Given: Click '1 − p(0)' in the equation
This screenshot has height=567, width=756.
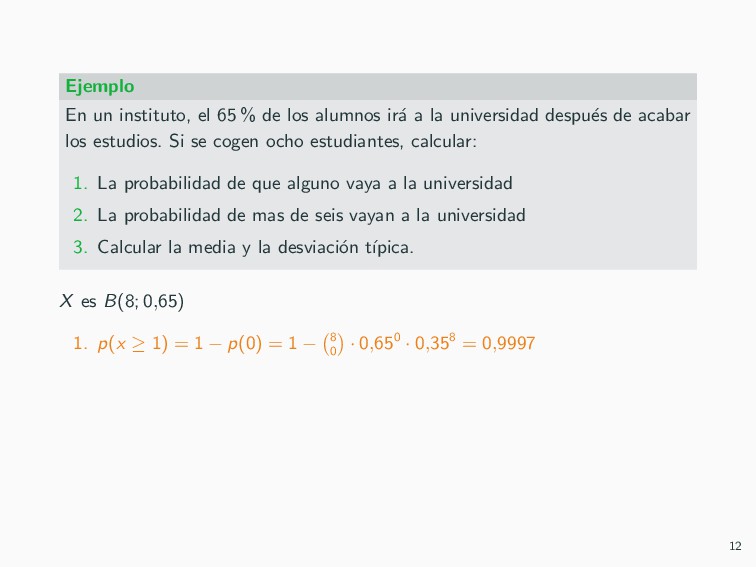Looking at the screenshot, I should point(228,344).
